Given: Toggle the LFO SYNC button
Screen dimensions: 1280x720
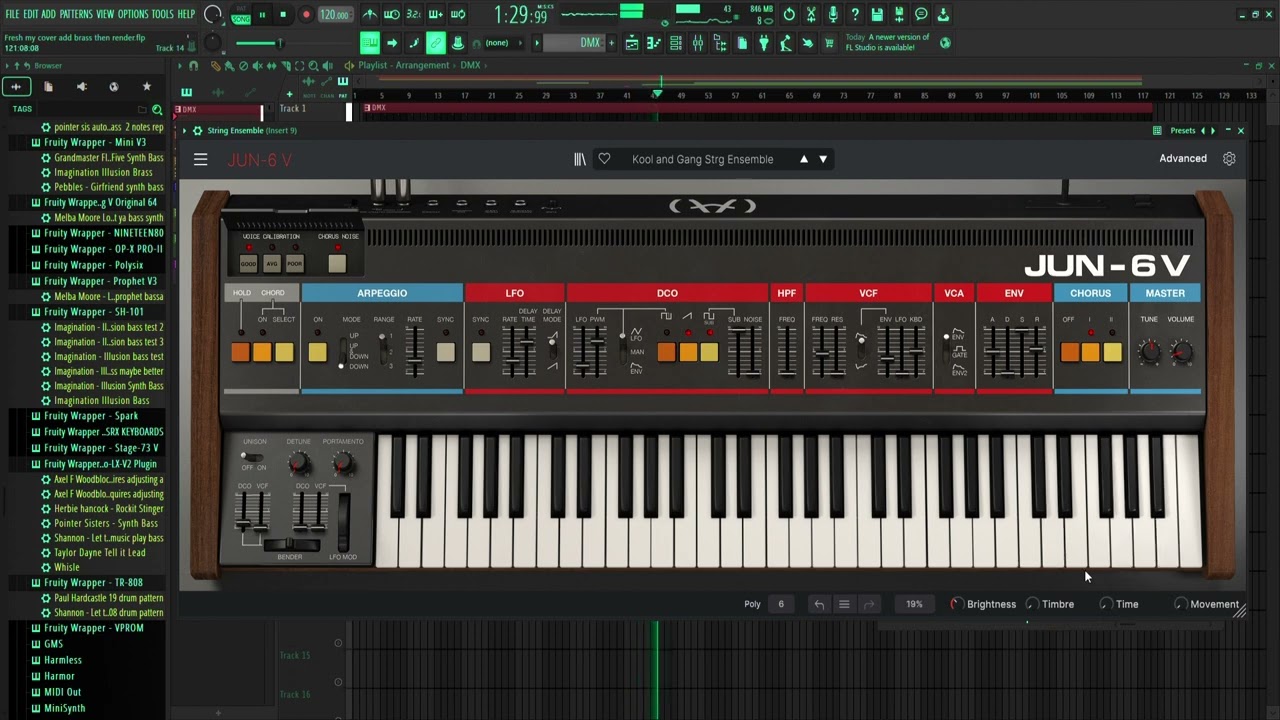Looking at the screenshot, I should tap(481, 352).
